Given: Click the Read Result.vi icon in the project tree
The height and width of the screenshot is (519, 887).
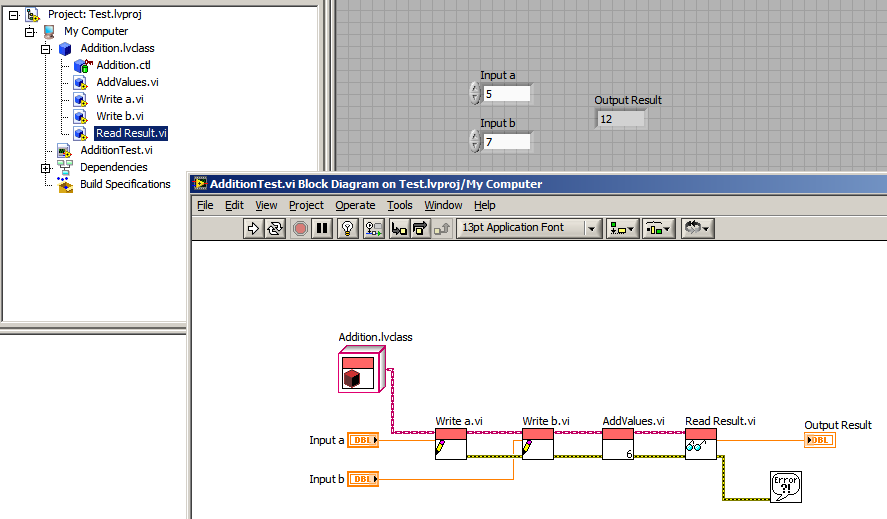Looking at the screenshot, I should pos(80,134).
